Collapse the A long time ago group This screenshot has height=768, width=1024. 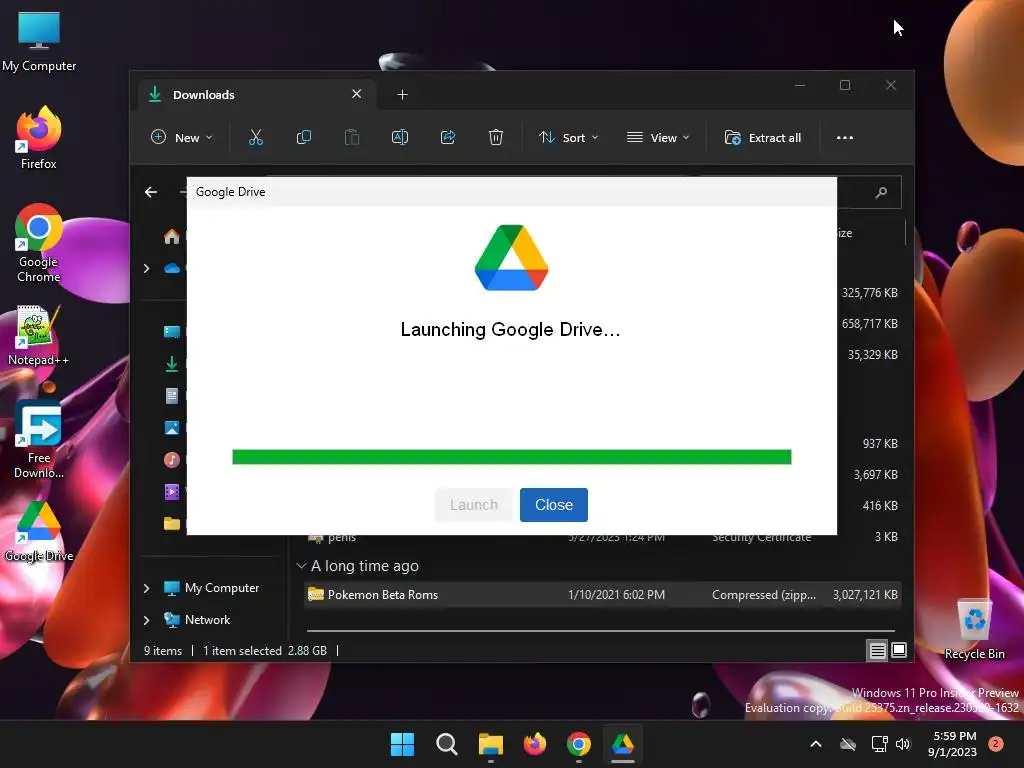tap(301, 566)
